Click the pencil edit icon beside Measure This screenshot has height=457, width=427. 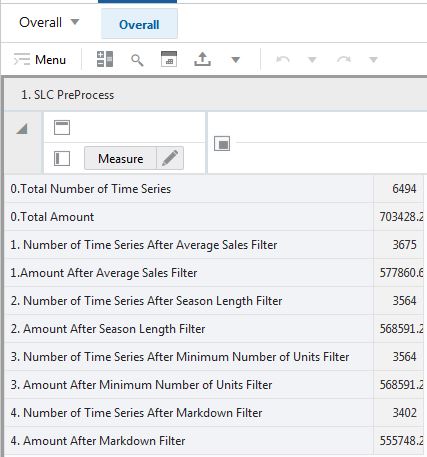tap(170, 158)
